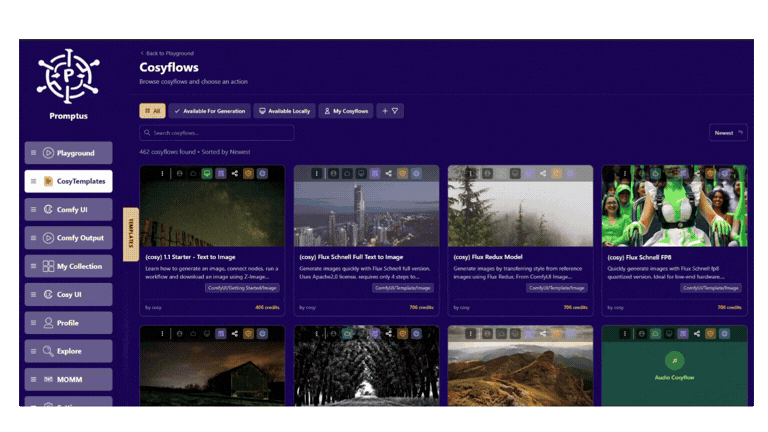Click user icon on Flux Redux Model card
768x432 pixels.
tap(487, 173)
